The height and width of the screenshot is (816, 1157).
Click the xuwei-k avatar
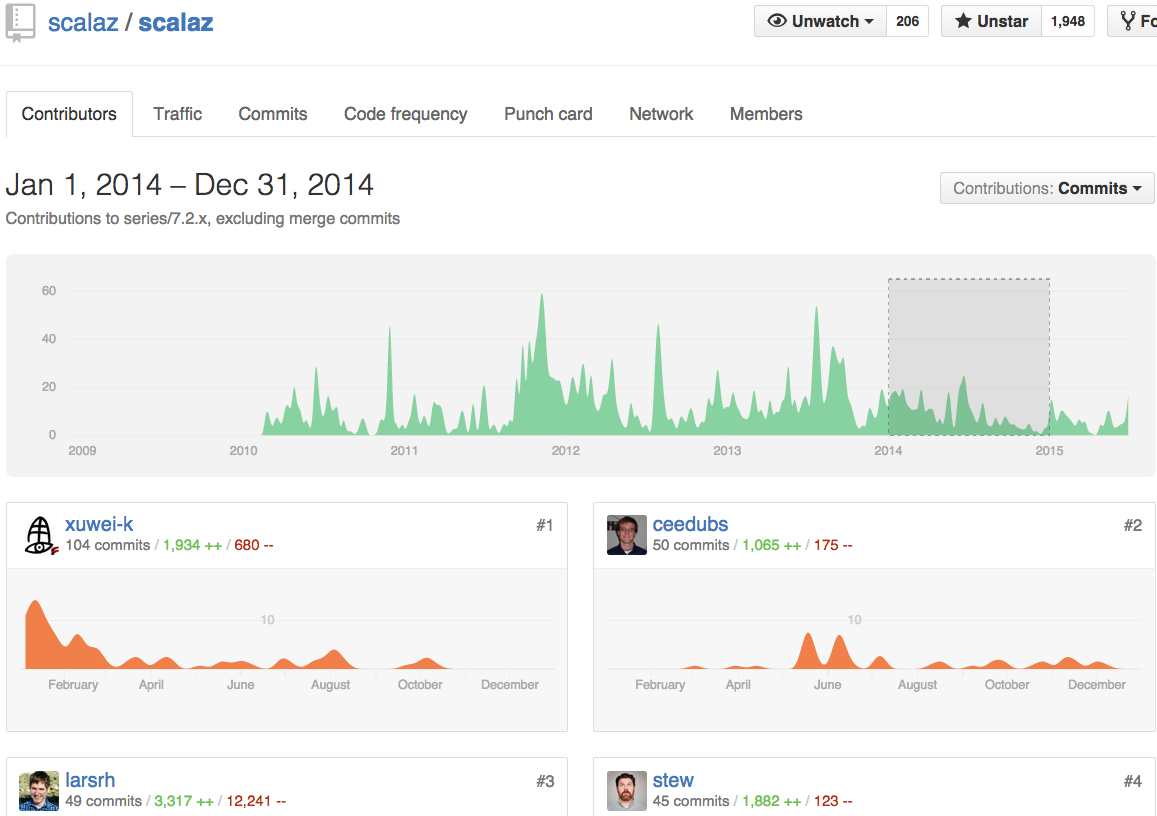(x=40, y=535)
